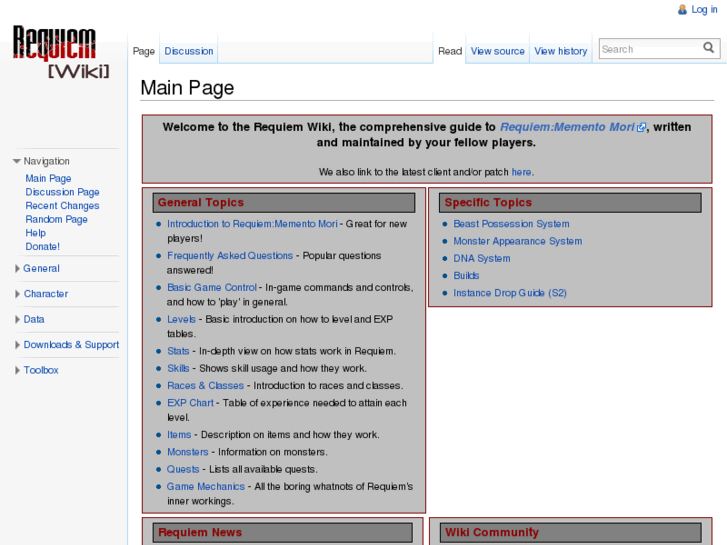
Task: Open the View source tab
Action: [497, 51]
